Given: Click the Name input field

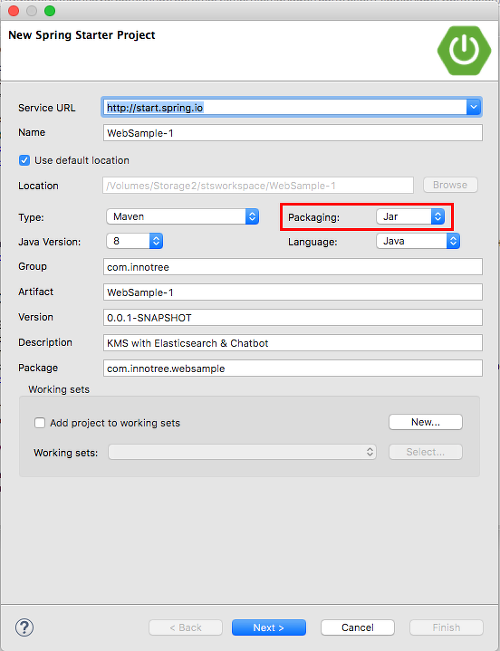Looking at the screenshot, I should pyautogui.click(x=293, y=133).
